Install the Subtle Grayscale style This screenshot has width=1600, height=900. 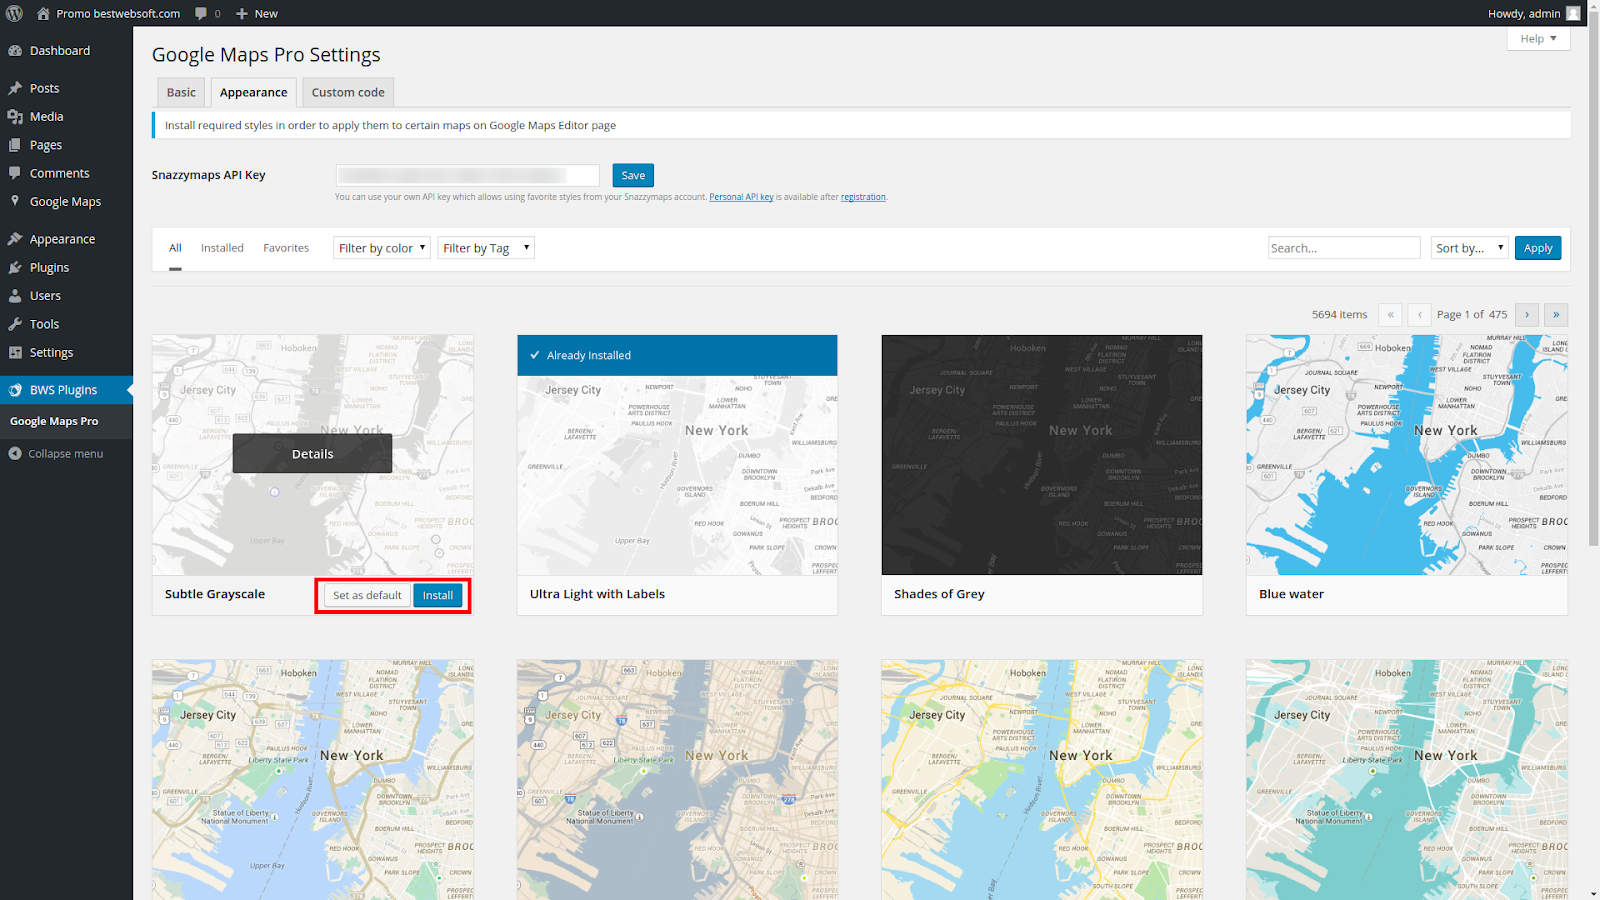[438, 595]
